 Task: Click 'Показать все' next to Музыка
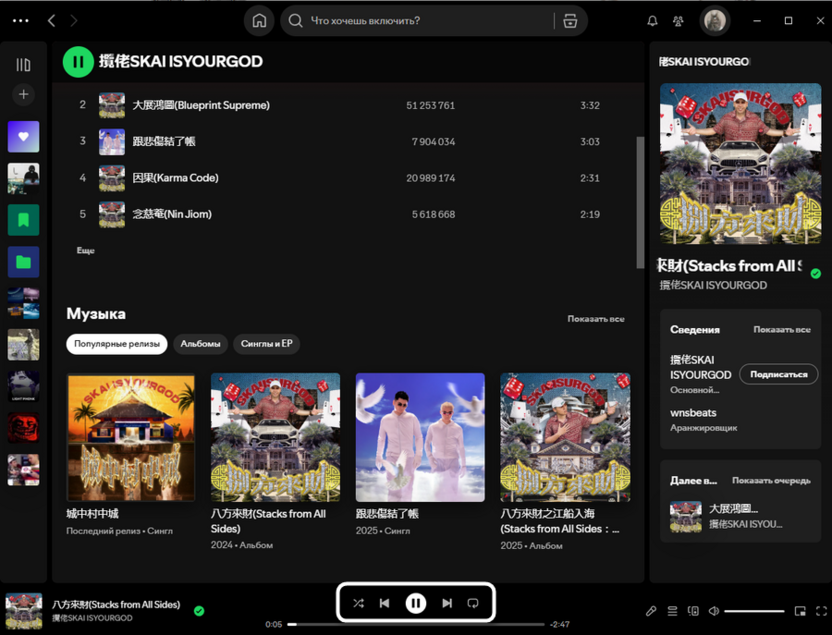coord(595,318)
